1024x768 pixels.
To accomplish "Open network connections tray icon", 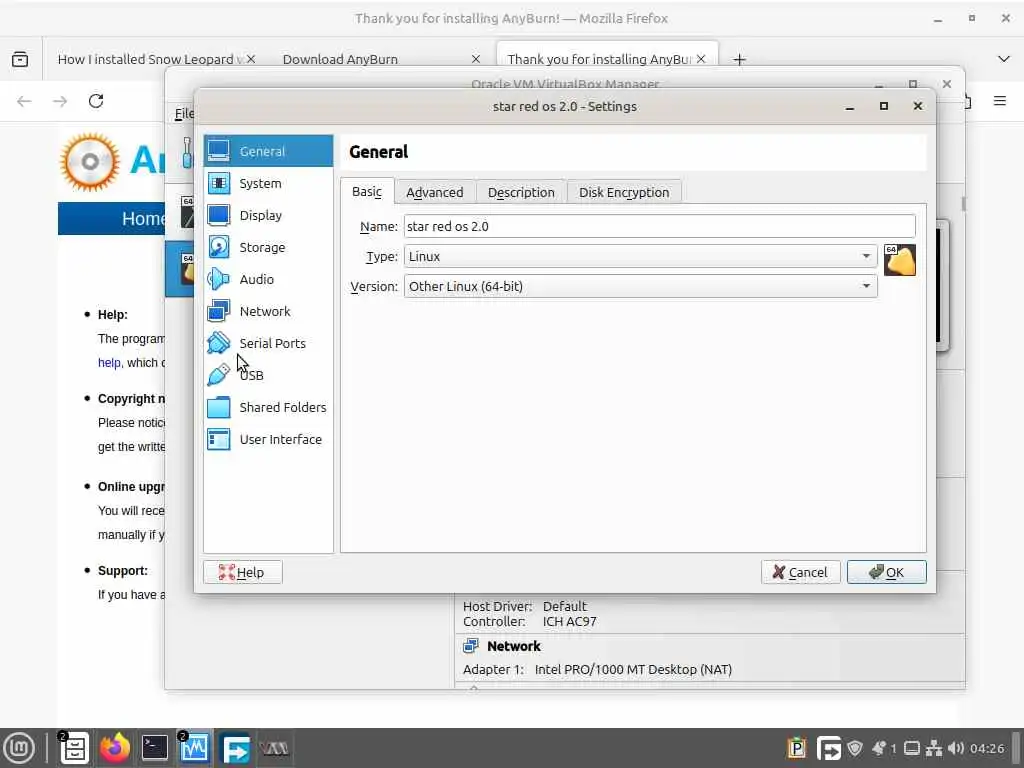I will 935,748.
